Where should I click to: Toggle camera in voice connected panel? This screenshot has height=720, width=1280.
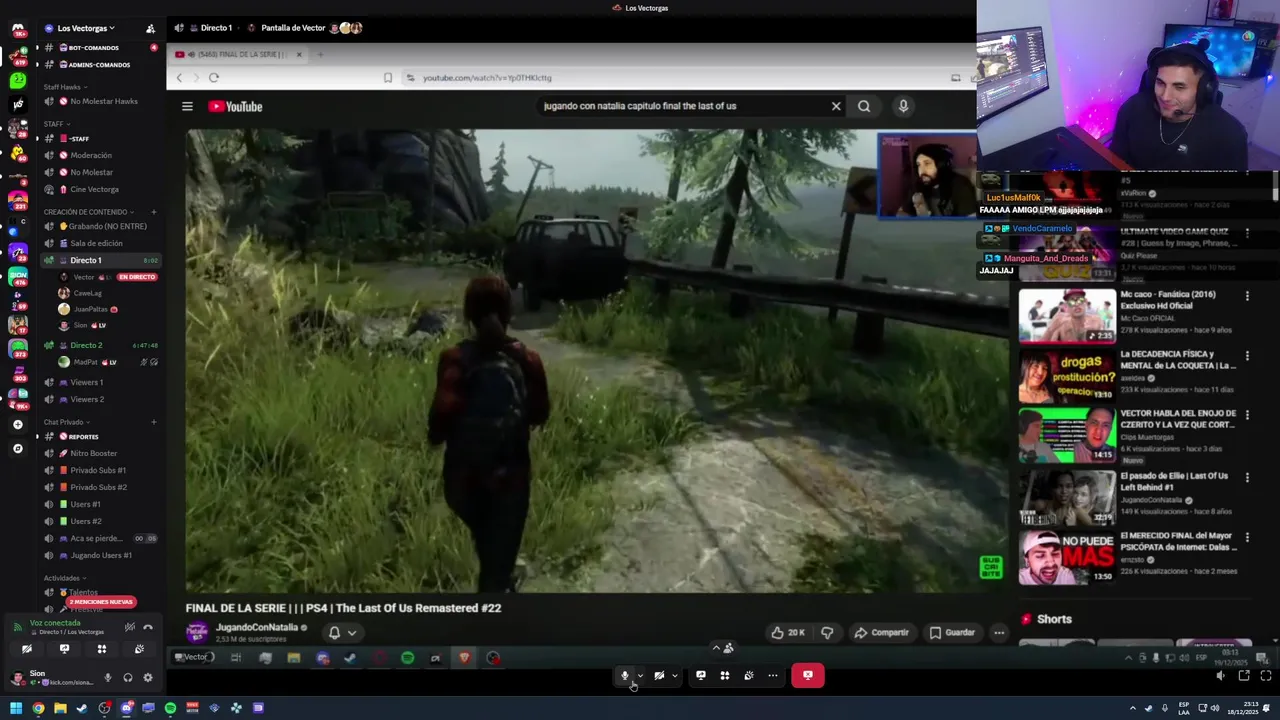27,649
